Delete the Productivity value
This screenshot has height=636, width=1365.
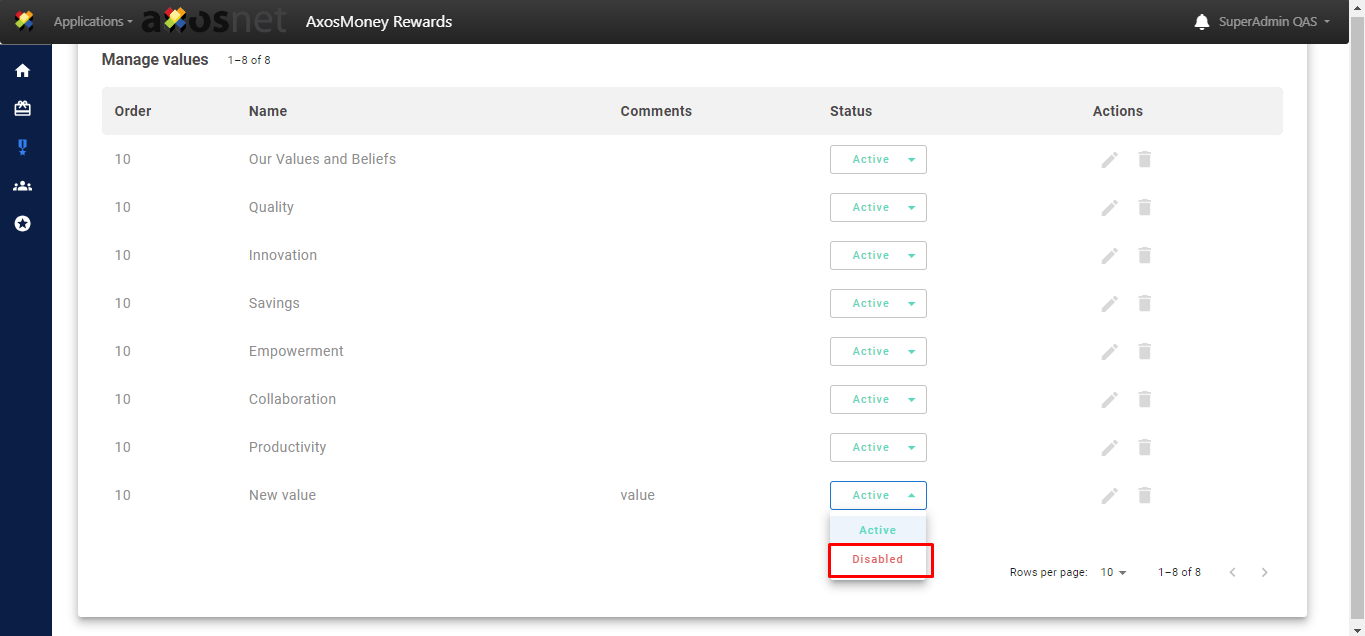(1145, 447)
